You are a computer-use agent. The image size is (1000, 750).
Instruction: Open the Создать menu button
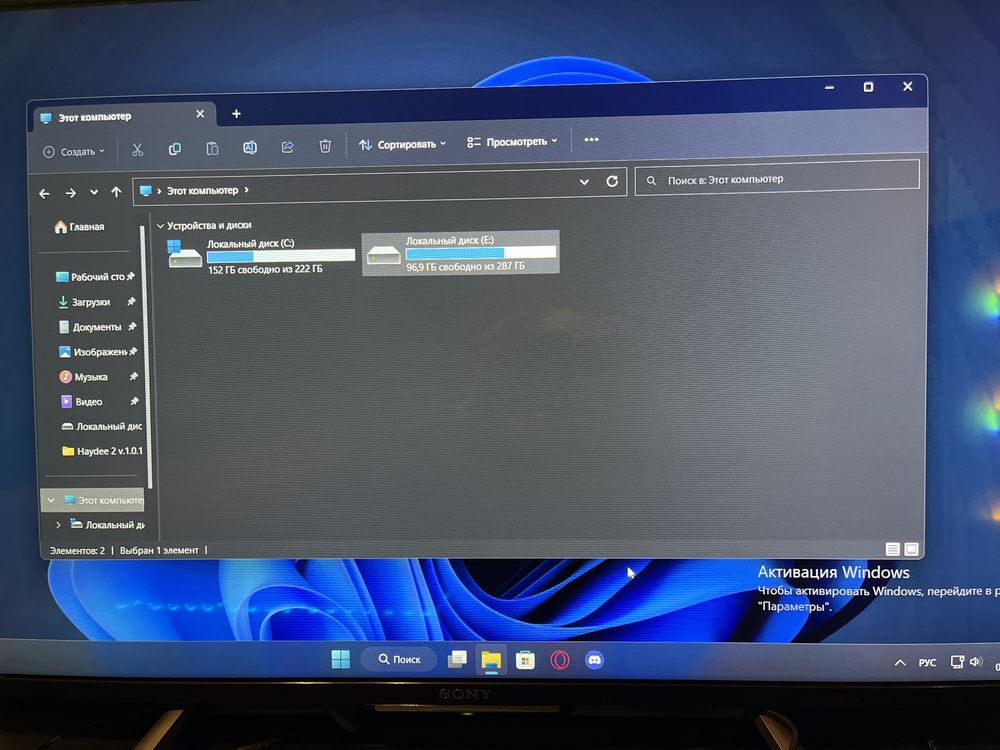coord(73,152)
